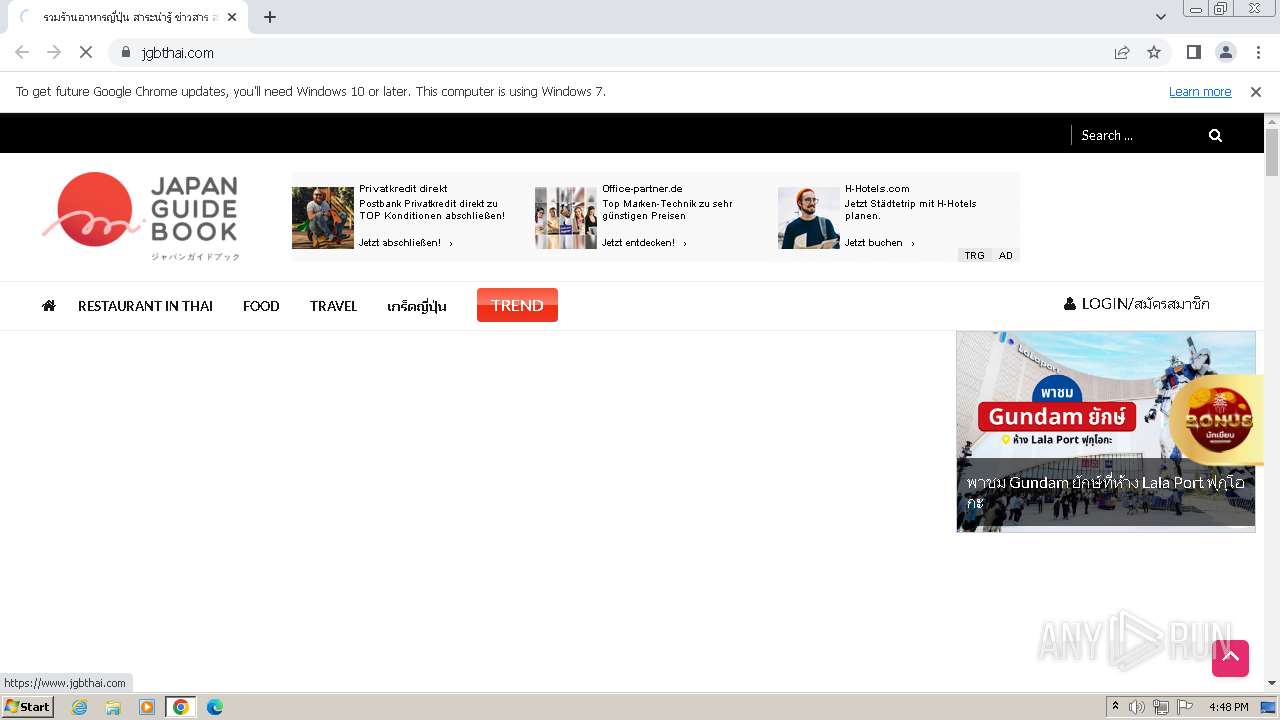The height and width of the screenshot is (720, 1280).
Task: Stop loading the page
Action: (x=86, y=53)
